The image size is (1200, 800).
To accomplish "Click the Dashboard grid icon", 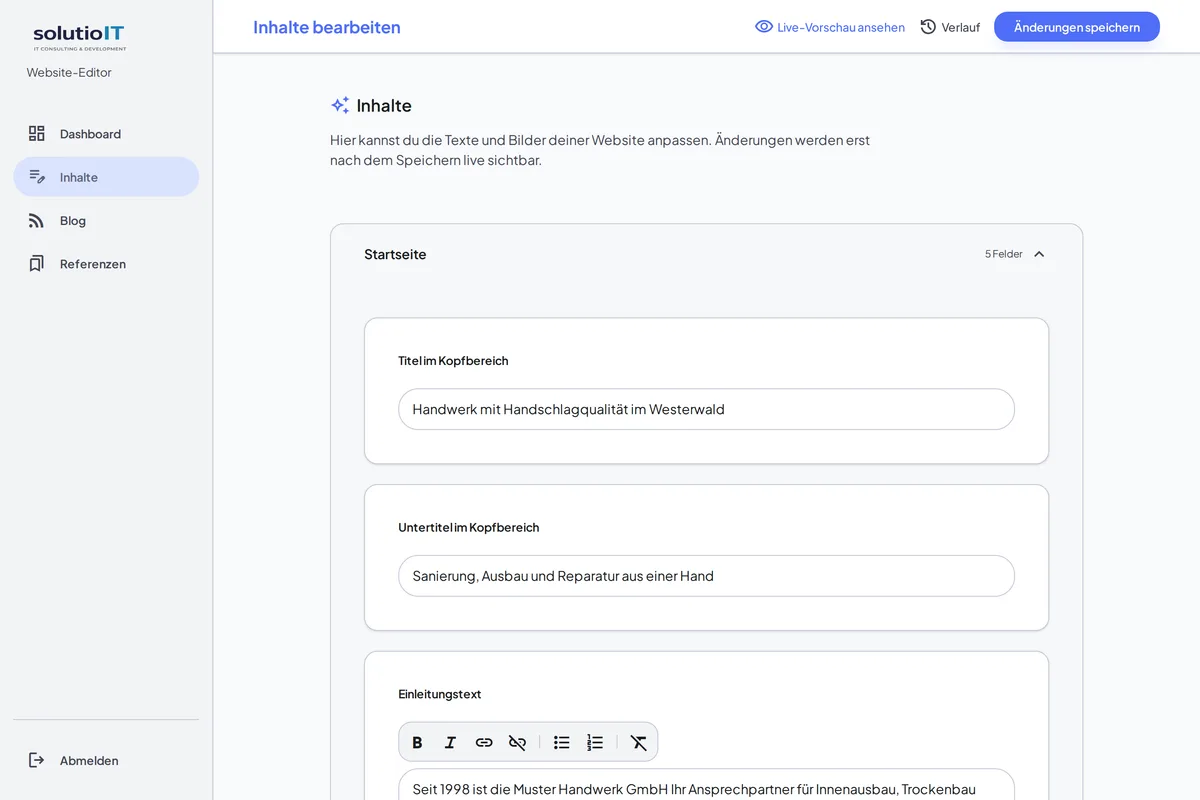I will pos(37,133).
